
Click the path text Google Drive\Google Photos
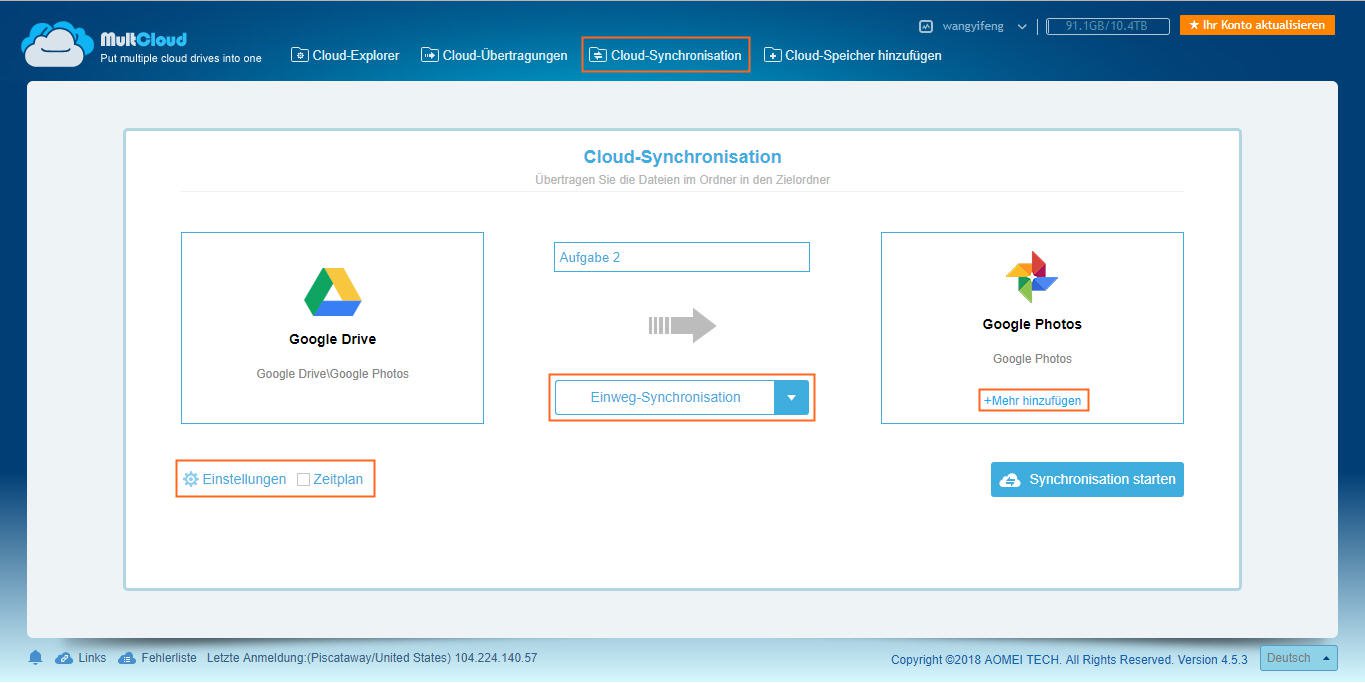click(x=333, y=374)
